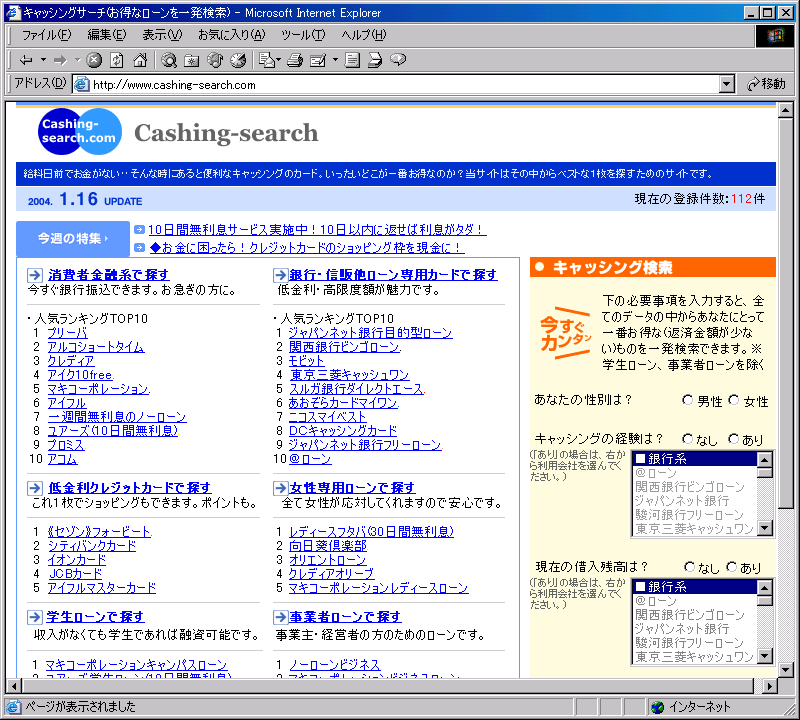The height and width of the screenshot is (720, 800).
Task: Click the Mail envelope toolbar icon
Action: [267, 60]
